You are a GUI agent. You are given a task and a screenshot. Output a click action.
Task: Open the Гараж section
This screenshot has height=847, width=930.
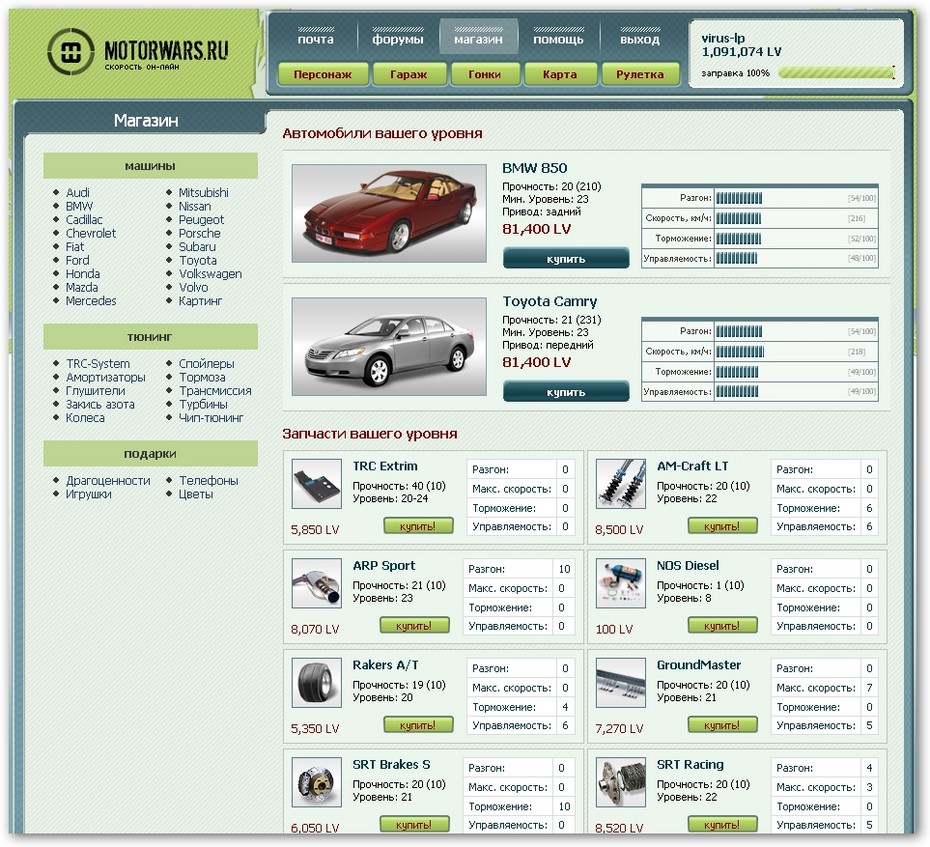[x=409, y=75]
